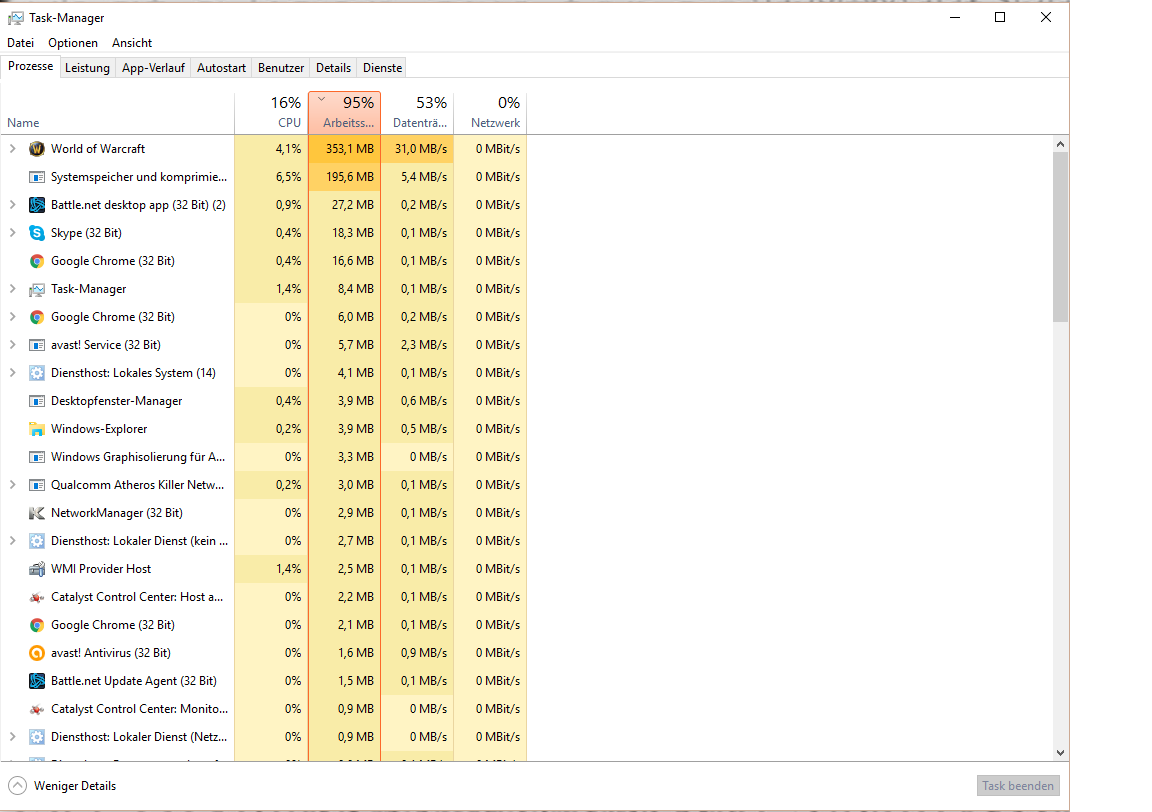This screenshot has height=812, width=1152.
Task: Select the 6,5% CPU cell
Action: point(271,176)
